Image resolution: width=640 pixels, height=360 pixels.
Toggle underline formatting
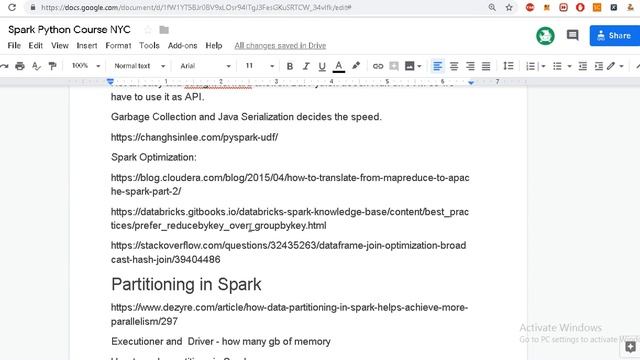pos(322,66)
